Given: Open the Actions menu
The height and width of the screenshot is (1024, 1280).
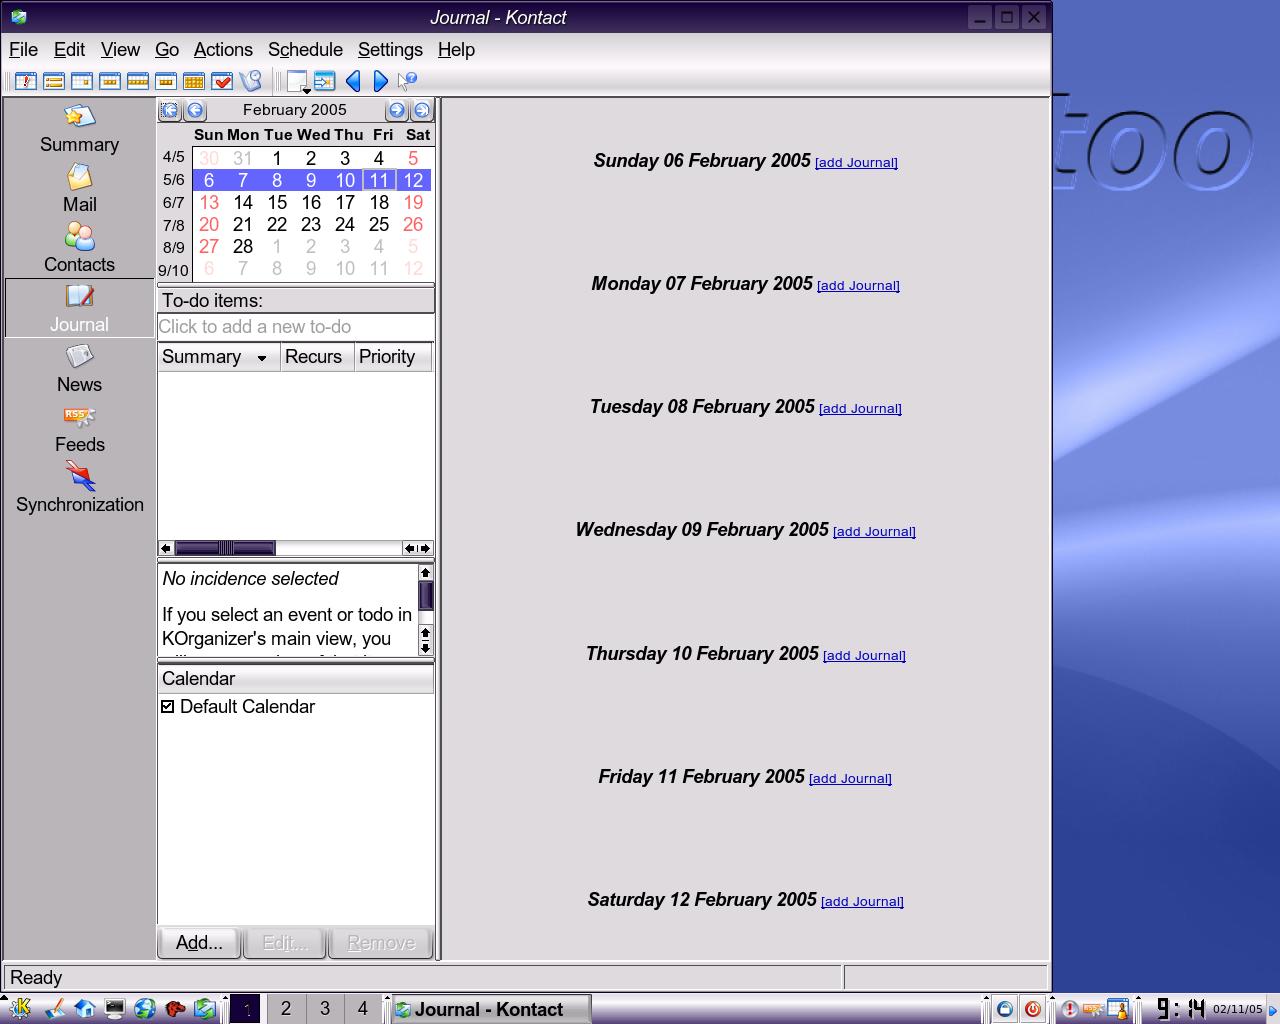Looking at the screenshot, I should (223, 50).
